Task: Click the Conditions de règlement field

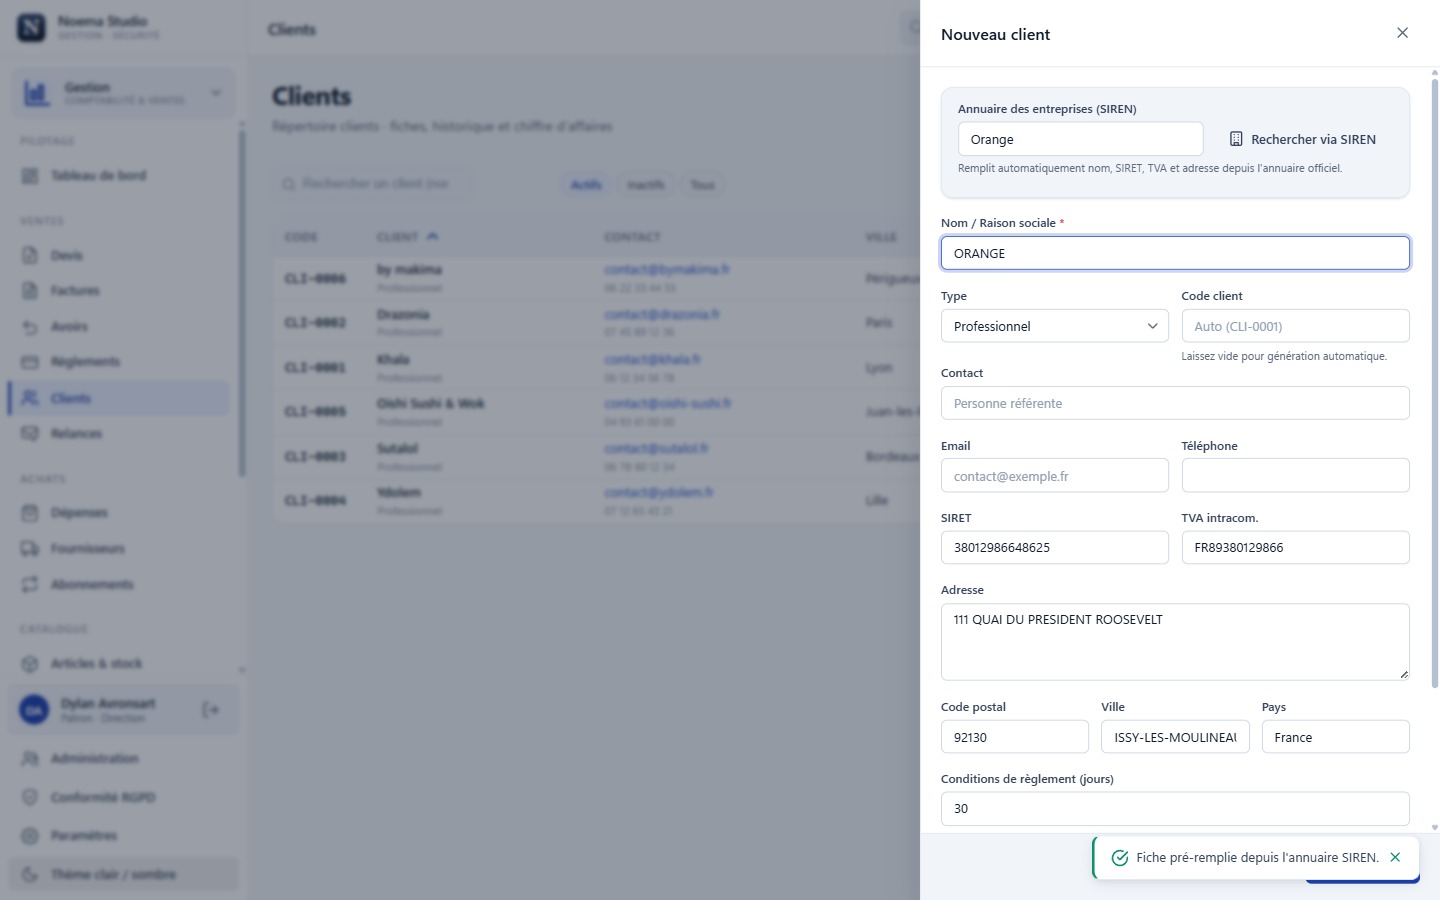Action: coord(1175,808)
